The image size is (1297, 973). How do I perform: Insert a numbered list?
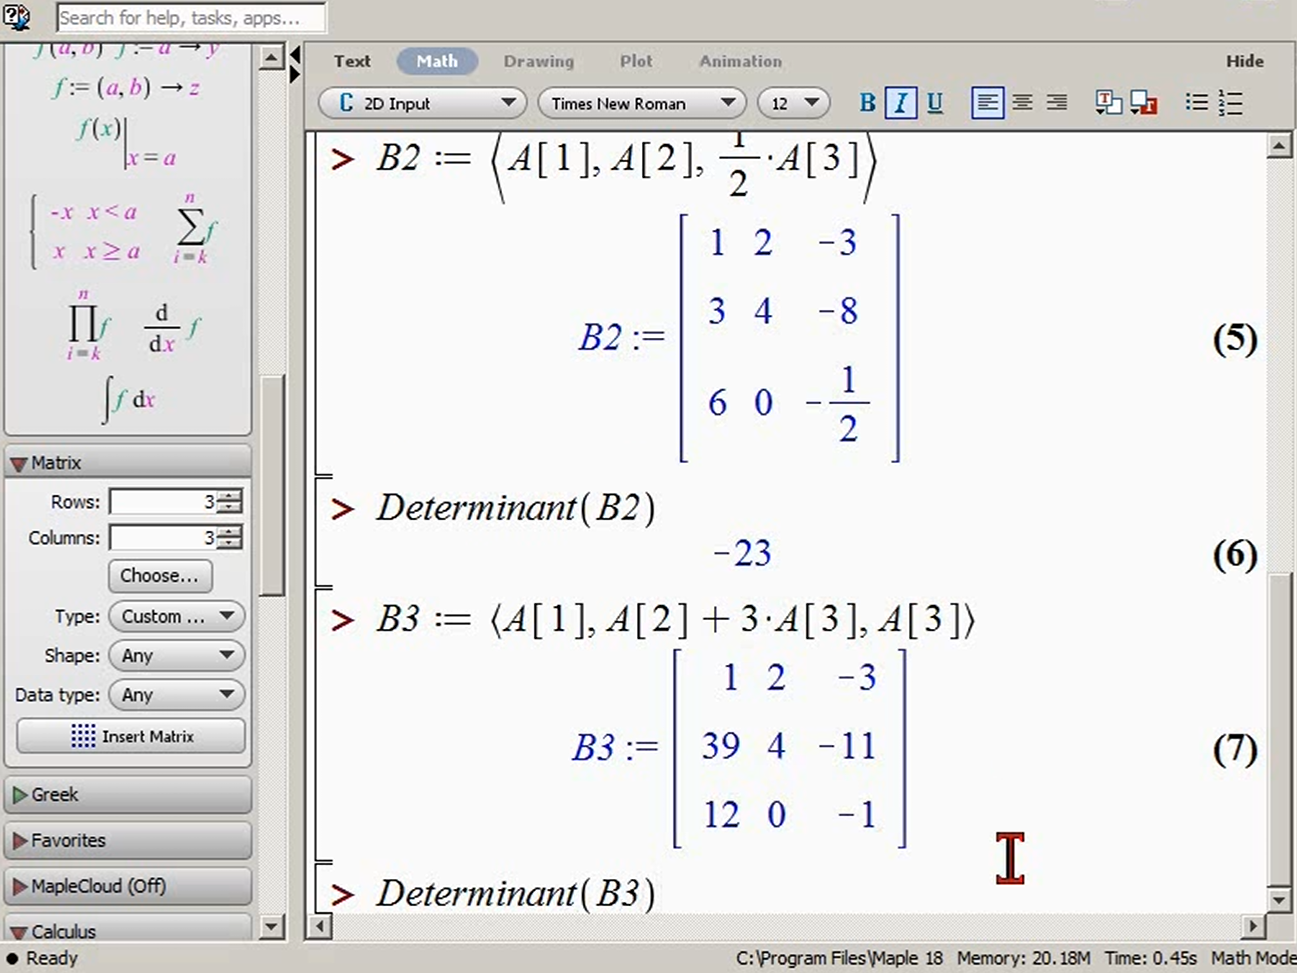[x=1231, y=103]
